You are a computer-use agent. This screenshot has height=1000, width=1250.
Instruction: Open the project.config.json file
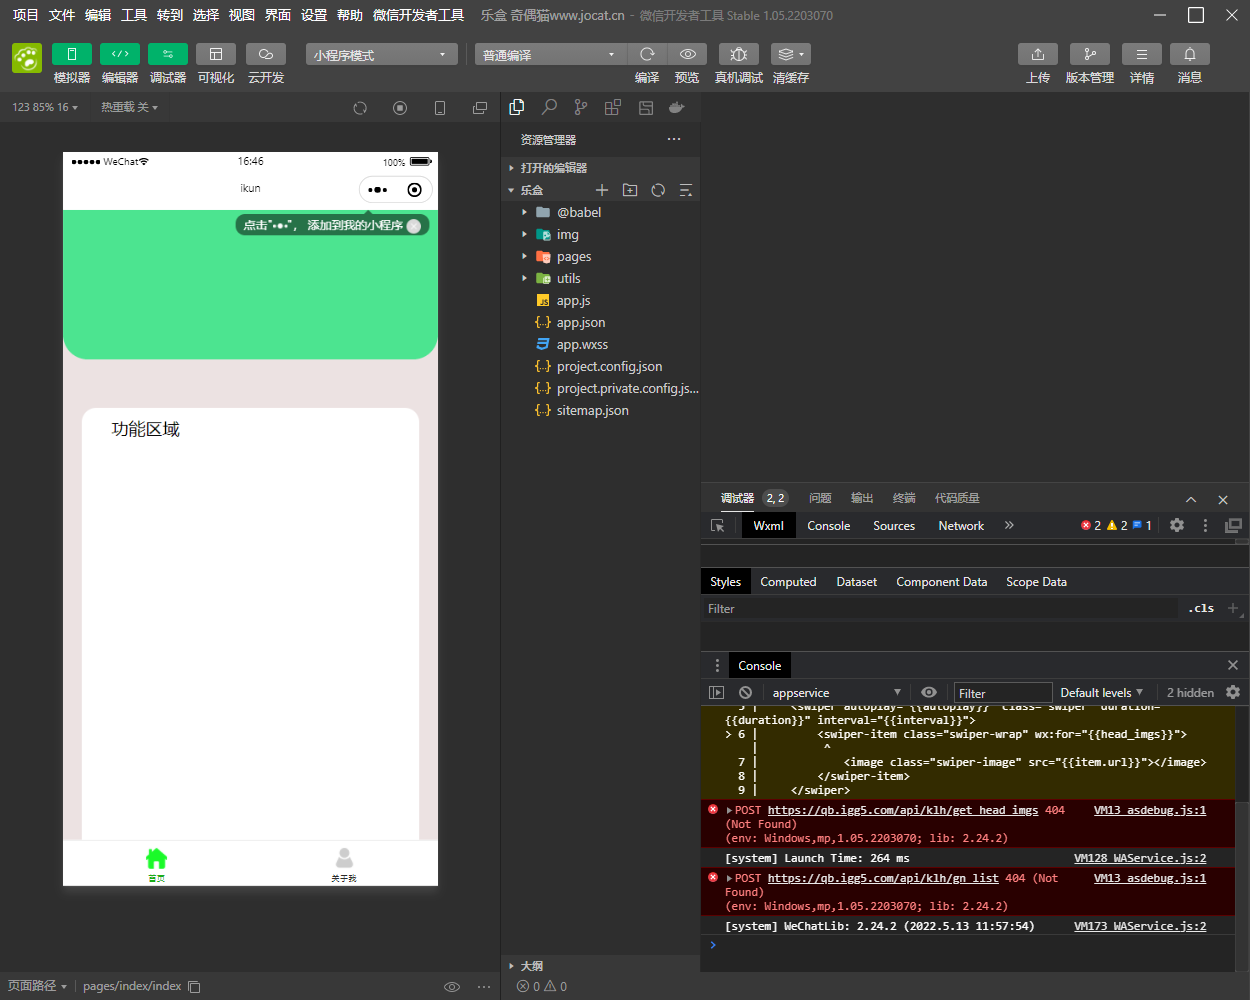point(600,366)
